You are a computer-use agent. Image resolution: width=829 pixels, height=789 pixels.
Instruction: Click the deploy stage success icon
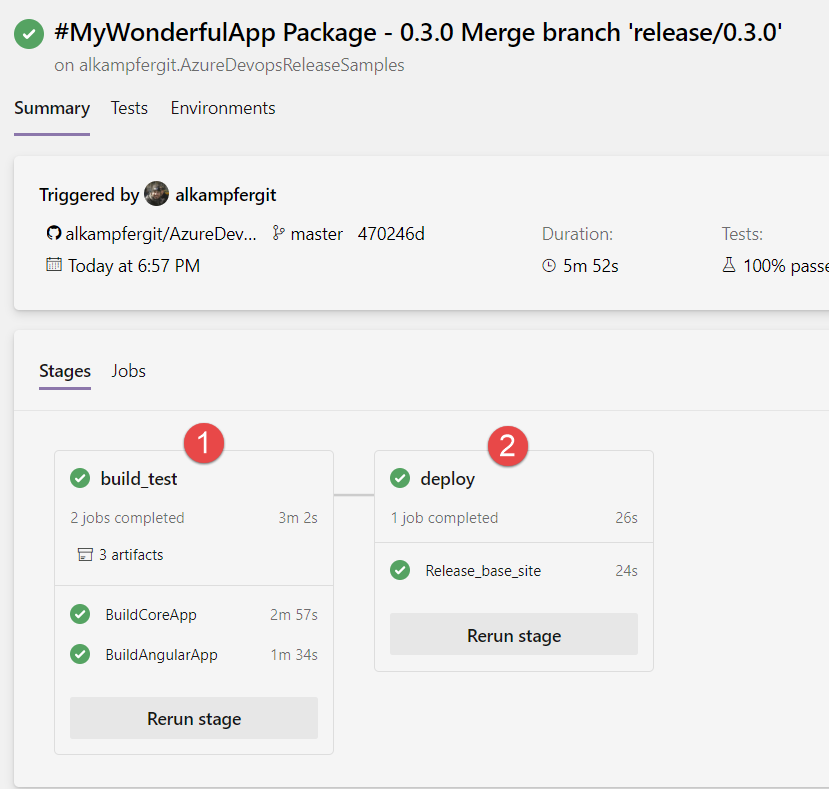tap(400, 479)
